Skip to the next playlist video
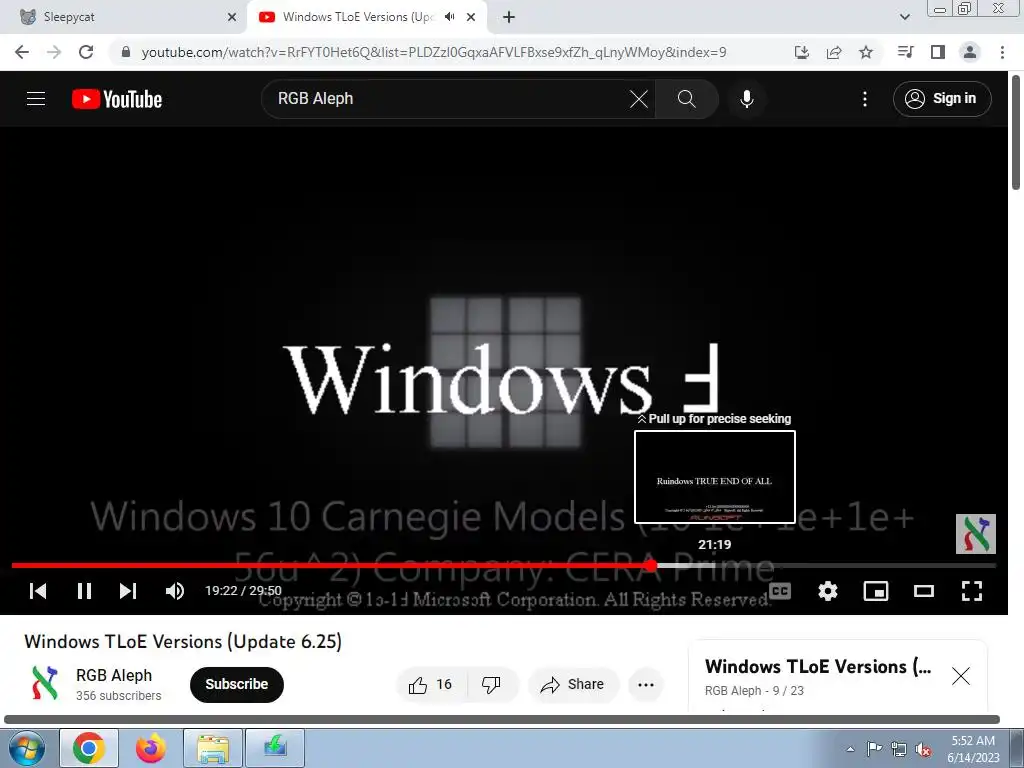Viewport: 1024px width, 768px height. coord(128,591)
